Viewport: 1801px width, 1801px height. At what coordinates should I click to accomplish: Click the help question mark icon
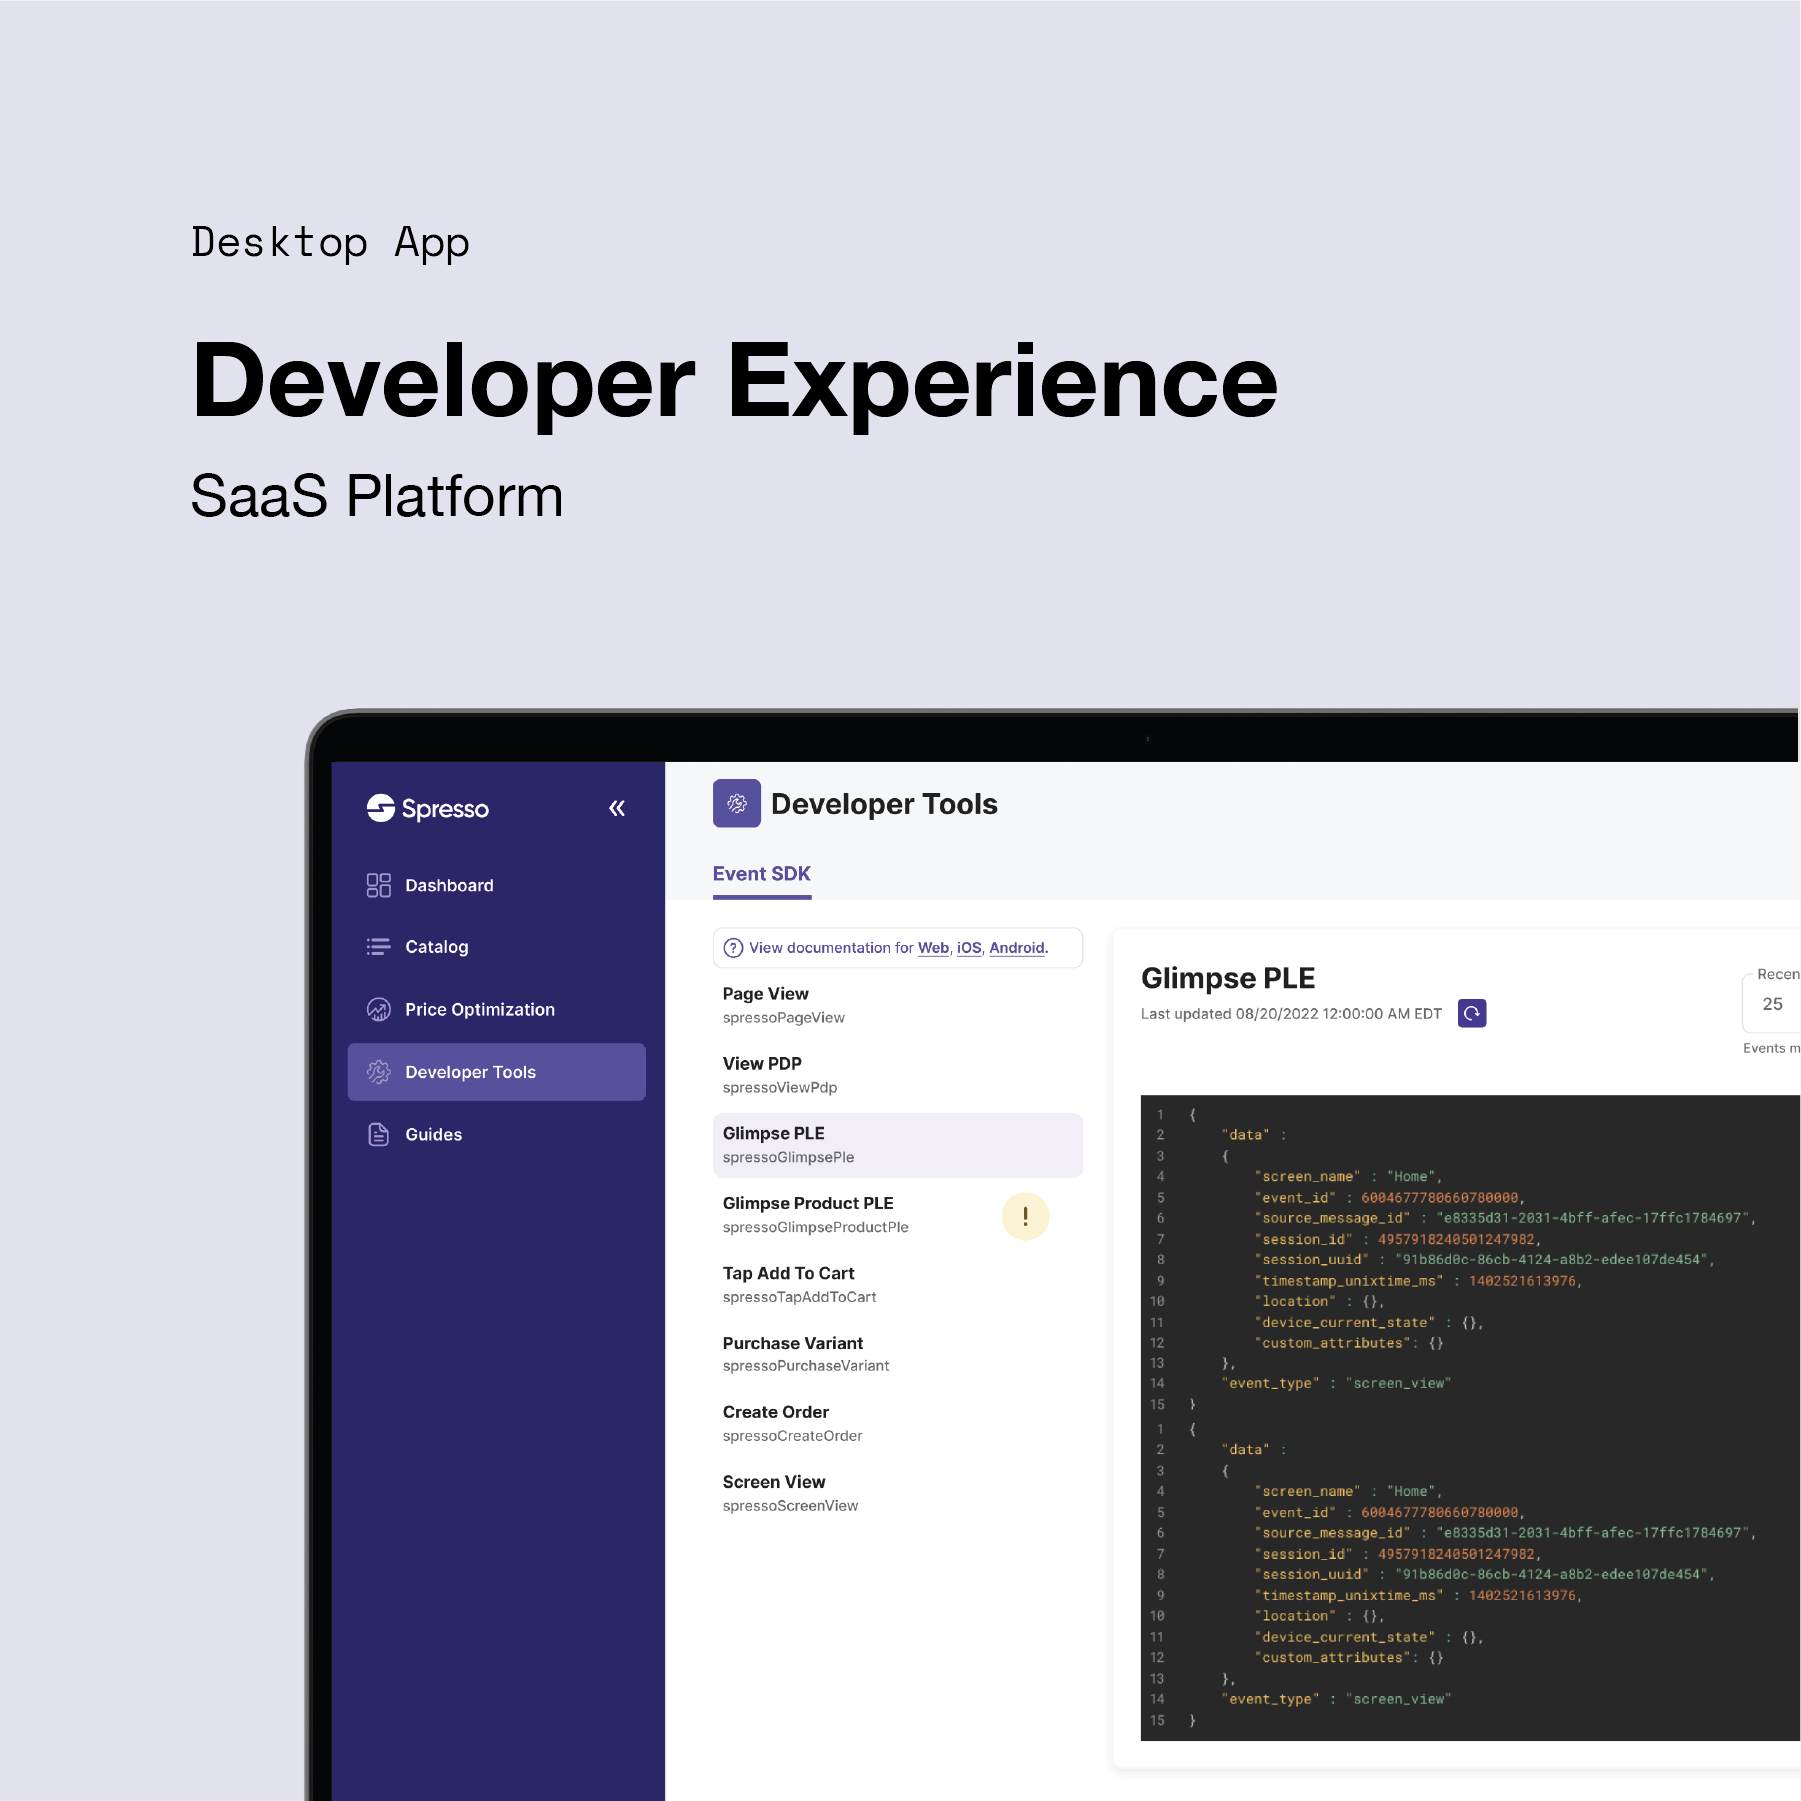pos(733,948)
